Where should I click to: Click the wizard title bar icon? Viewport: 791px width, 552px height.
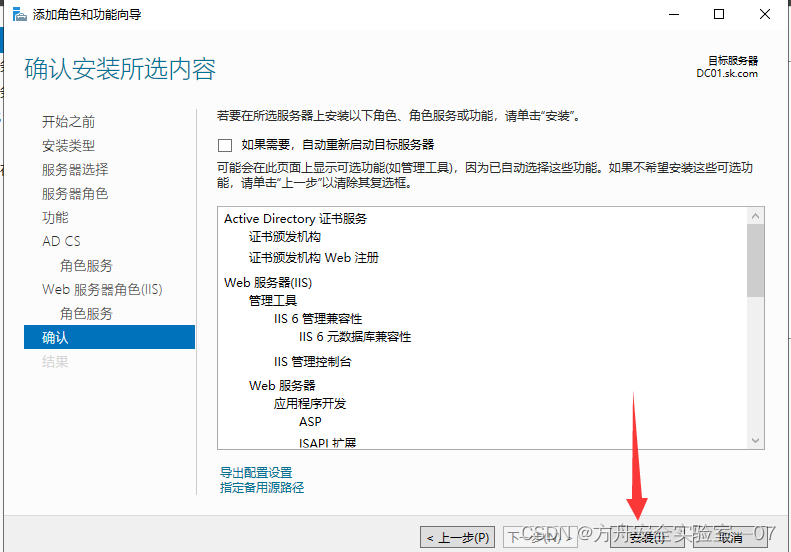point(20,15)
